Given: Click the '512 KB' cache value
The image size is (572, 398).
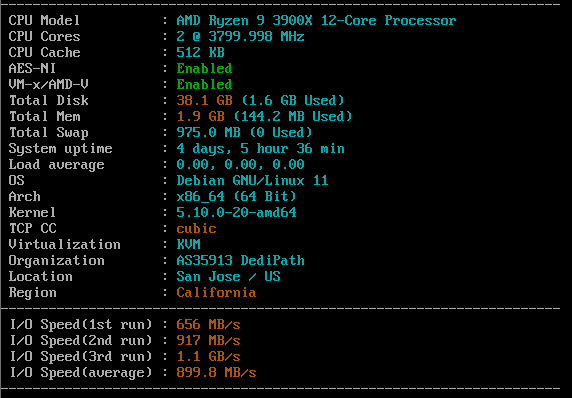Looking at the screenshot, I should coord(200,52).
